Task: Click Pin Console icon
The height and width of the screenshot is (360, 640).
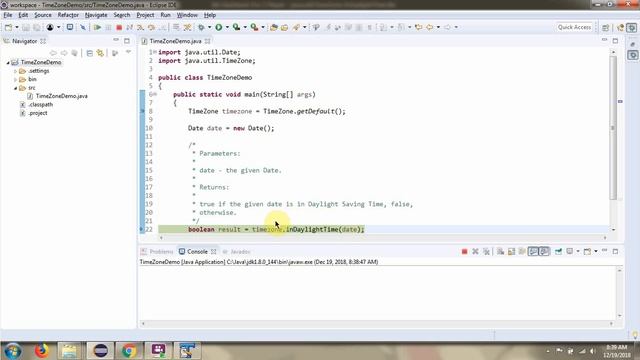Action: [x=558, y=251]
